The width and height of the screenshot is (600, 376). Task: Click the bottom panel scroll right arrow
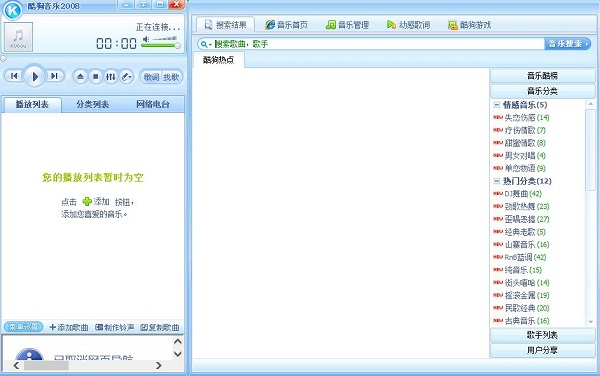[159, 366]
